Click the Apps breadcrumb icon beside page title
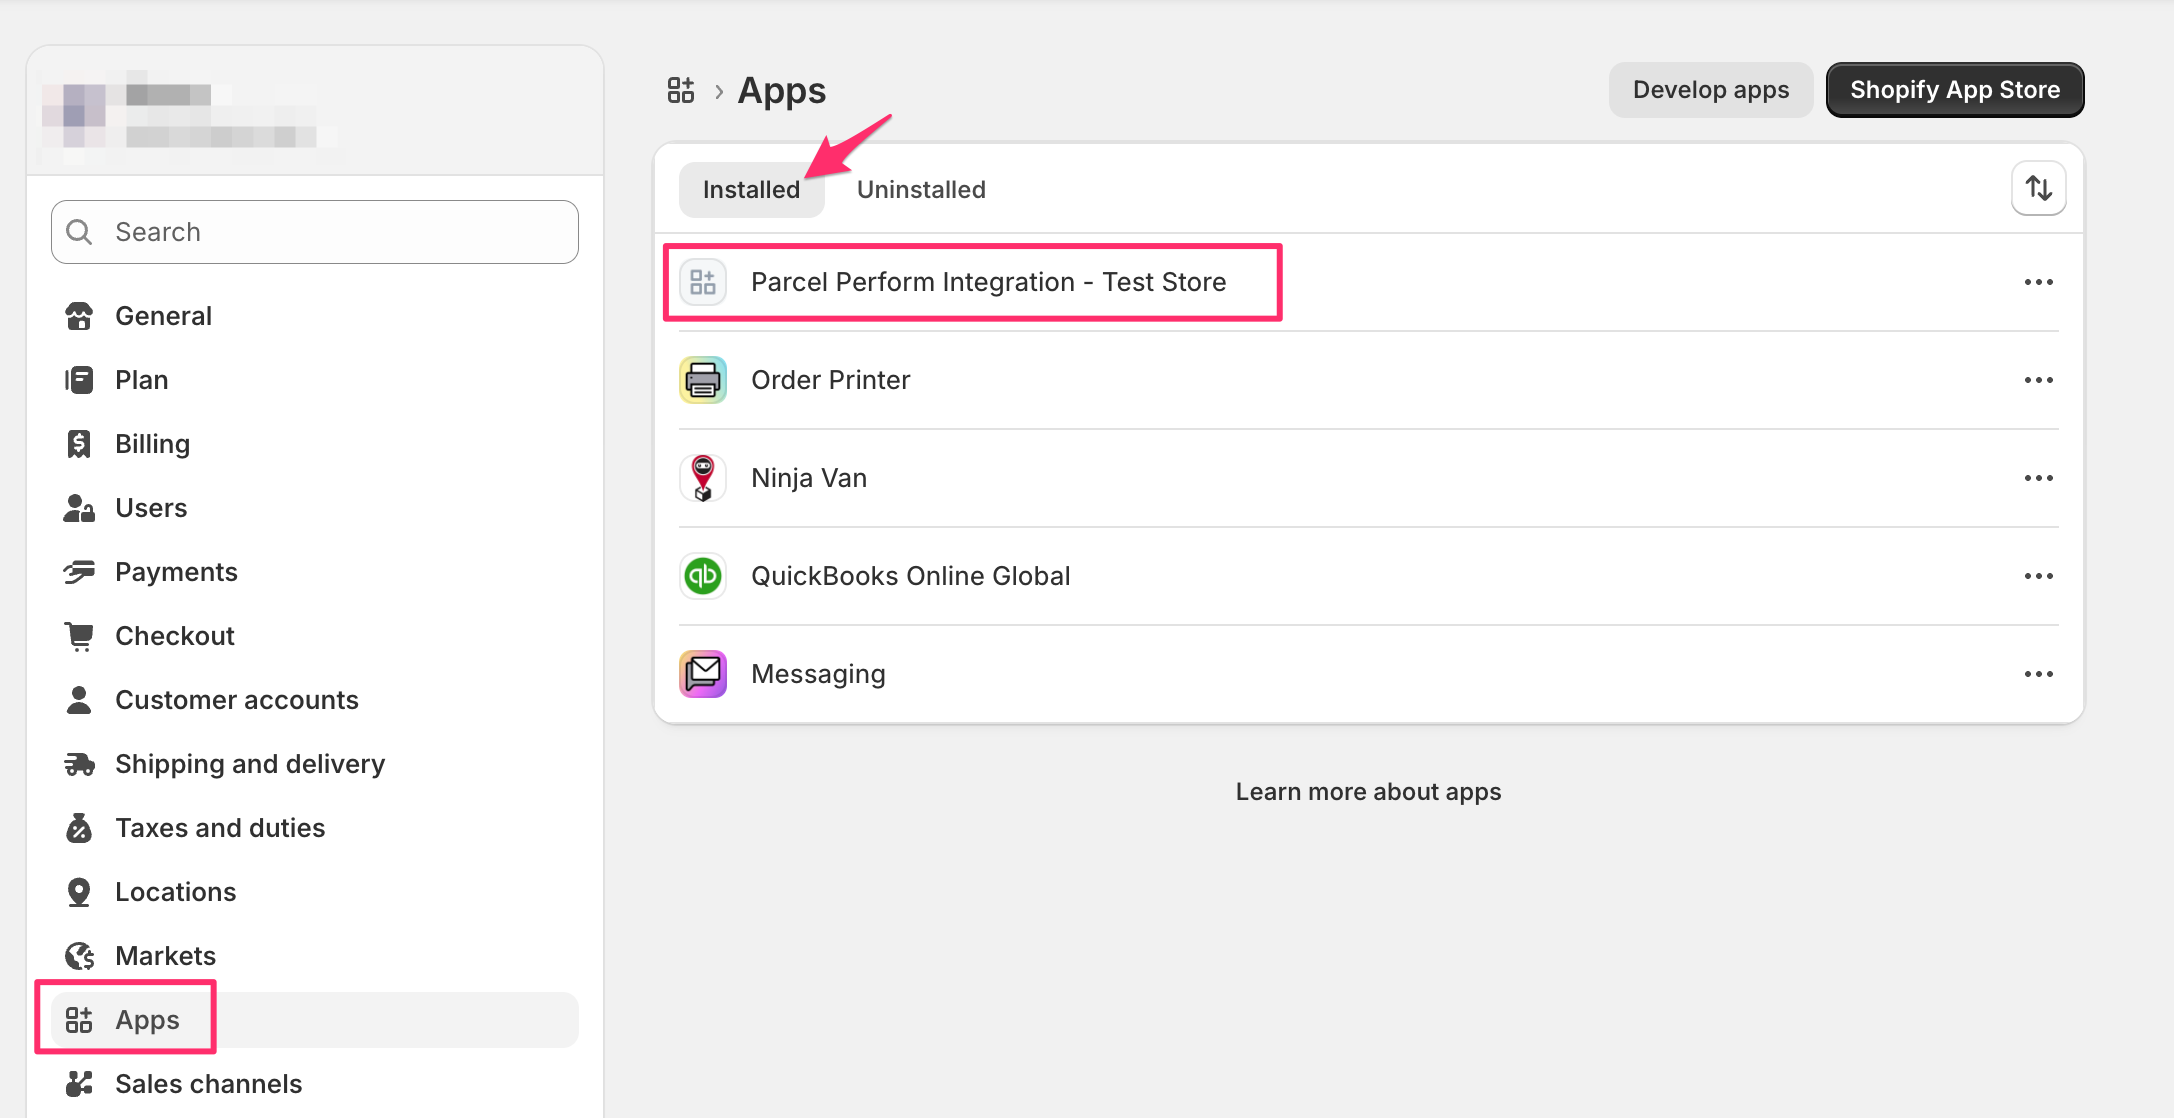The height and width of the screenshot is (1118, 2174). click(681, 90)
